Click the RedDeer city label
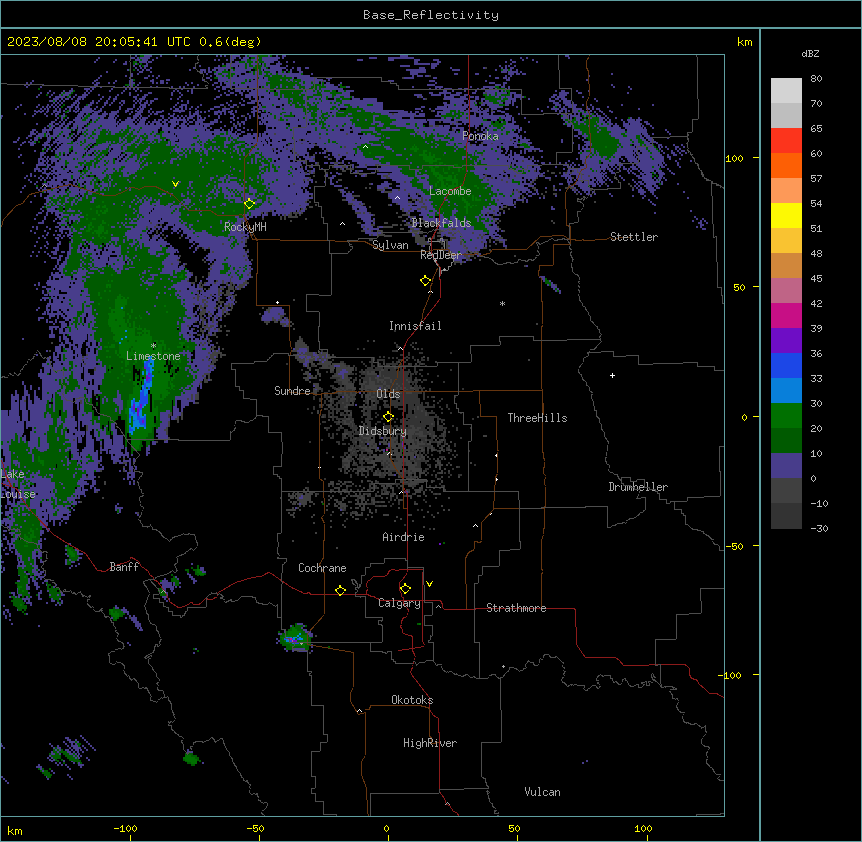The width and height of the screenshot is (862, 842). (441, 255)
